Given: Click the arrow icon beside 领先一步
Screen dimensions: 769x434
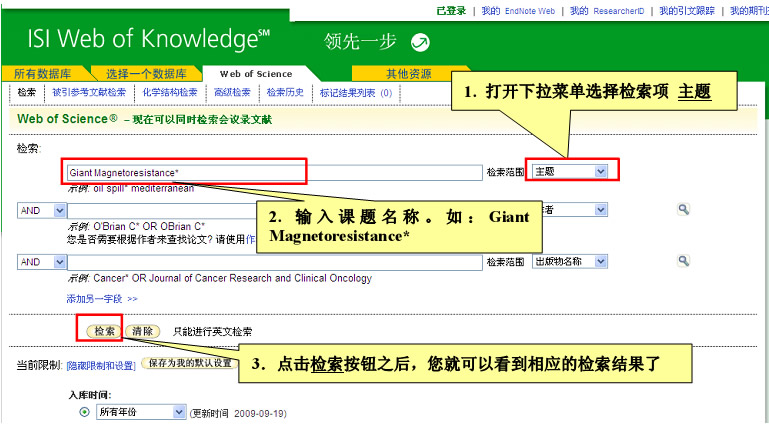Looking at the screenshot, I should 420,42.
